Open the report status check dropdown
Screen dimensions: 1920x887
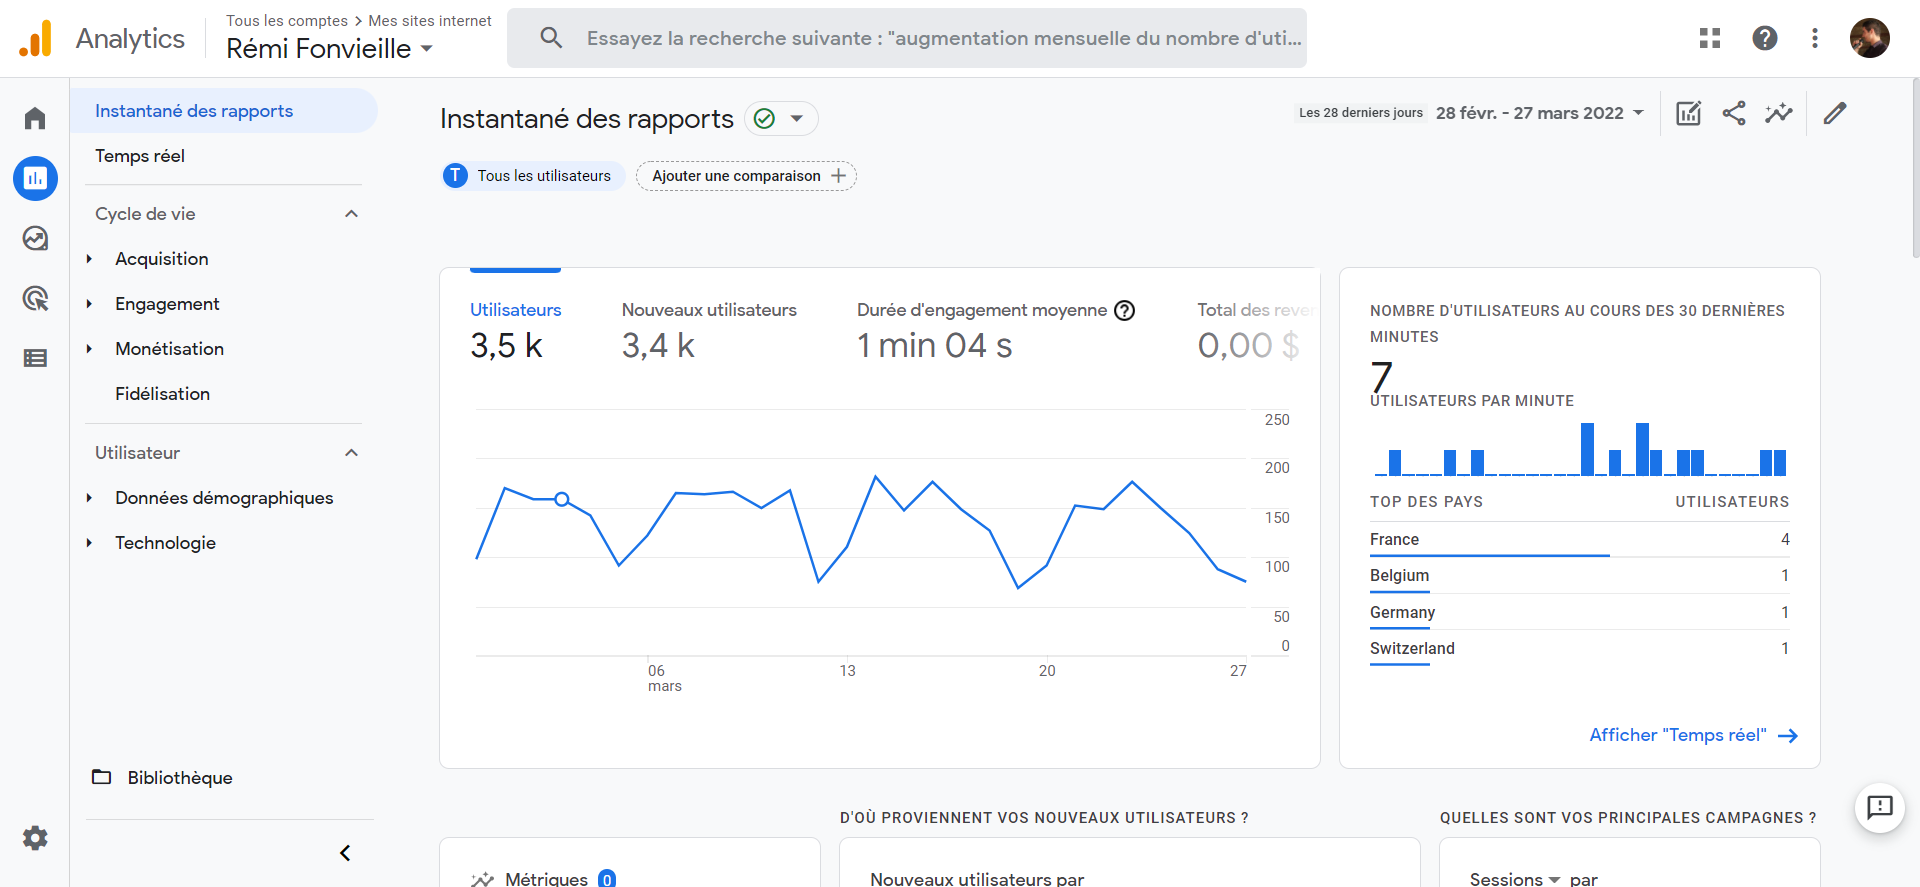click(781, 119)
